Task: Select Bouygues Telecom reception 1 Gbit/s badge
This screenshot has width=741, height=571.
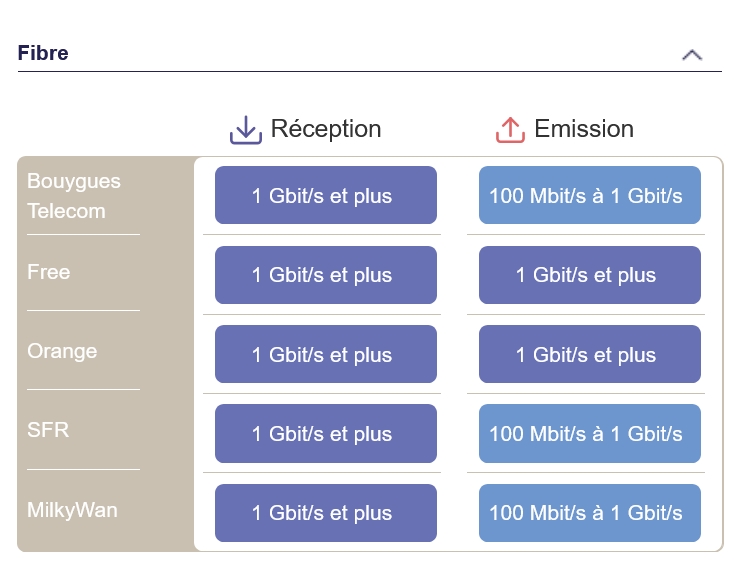Action: coord(326,195)
